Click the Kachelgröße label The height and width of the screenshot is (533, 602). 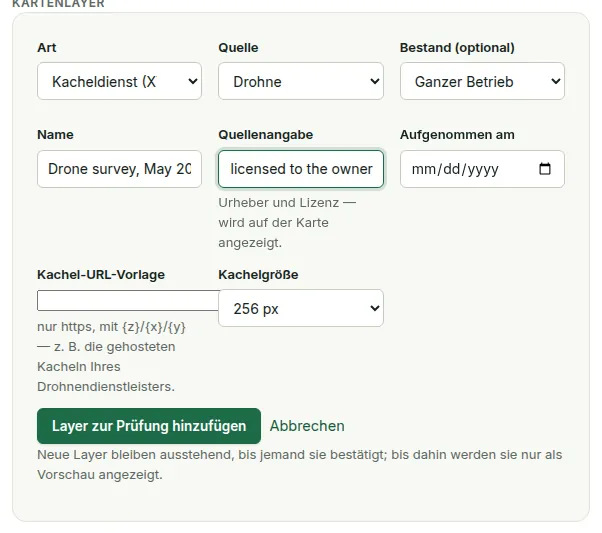pos(258,275)
